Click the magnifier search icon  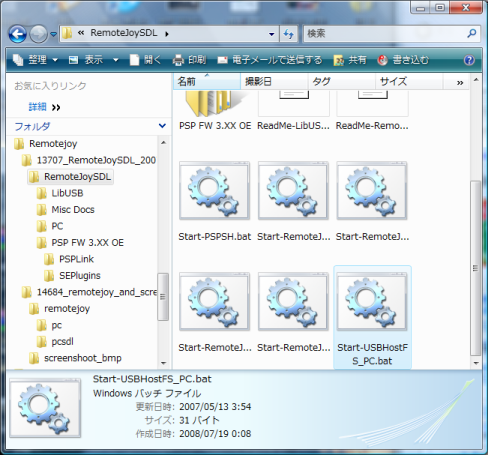tap(472, 33)
